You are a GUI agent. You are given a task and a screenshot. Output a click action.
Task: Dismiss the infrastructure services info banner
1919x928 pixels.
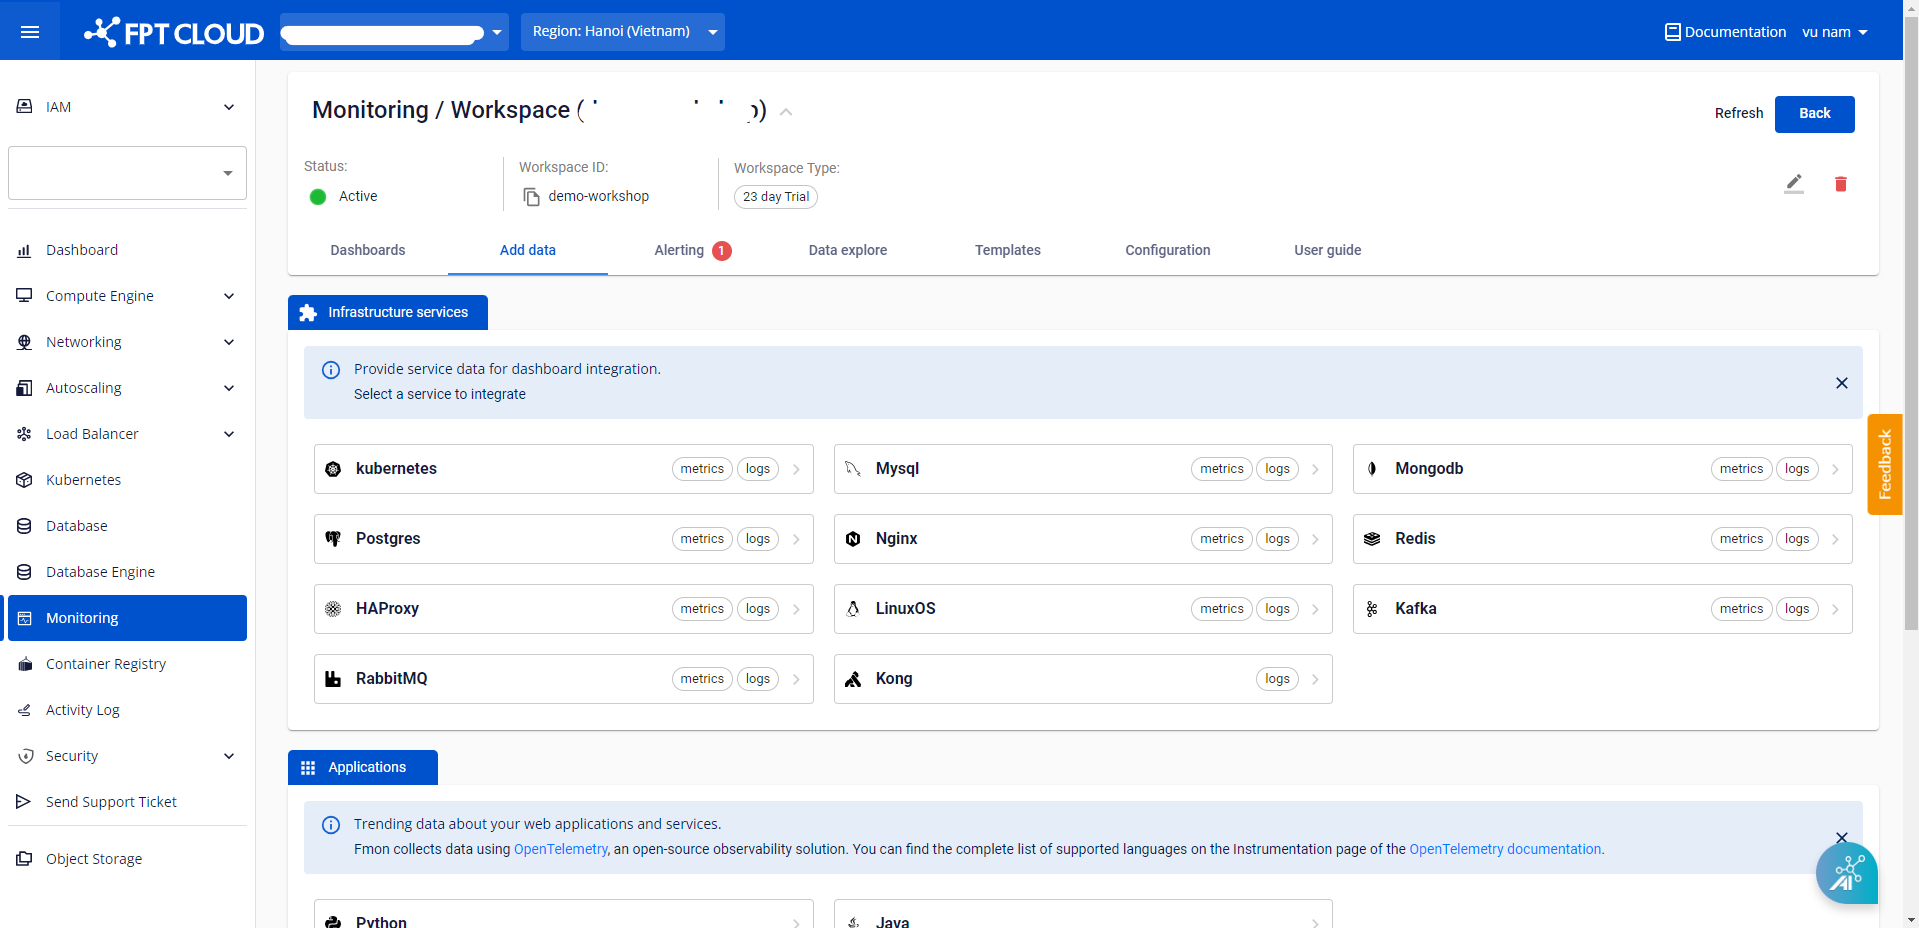click(1841, 383)
